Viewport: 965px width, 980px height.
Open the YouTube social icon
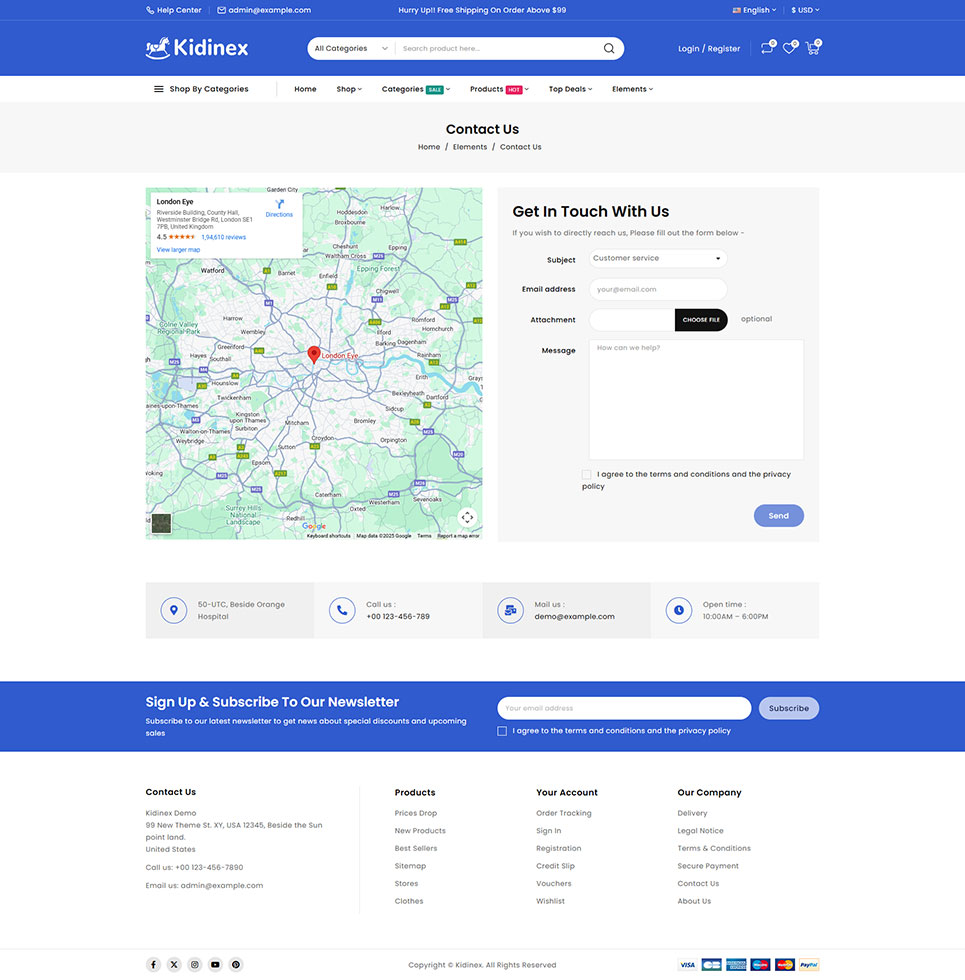(215, 964)
